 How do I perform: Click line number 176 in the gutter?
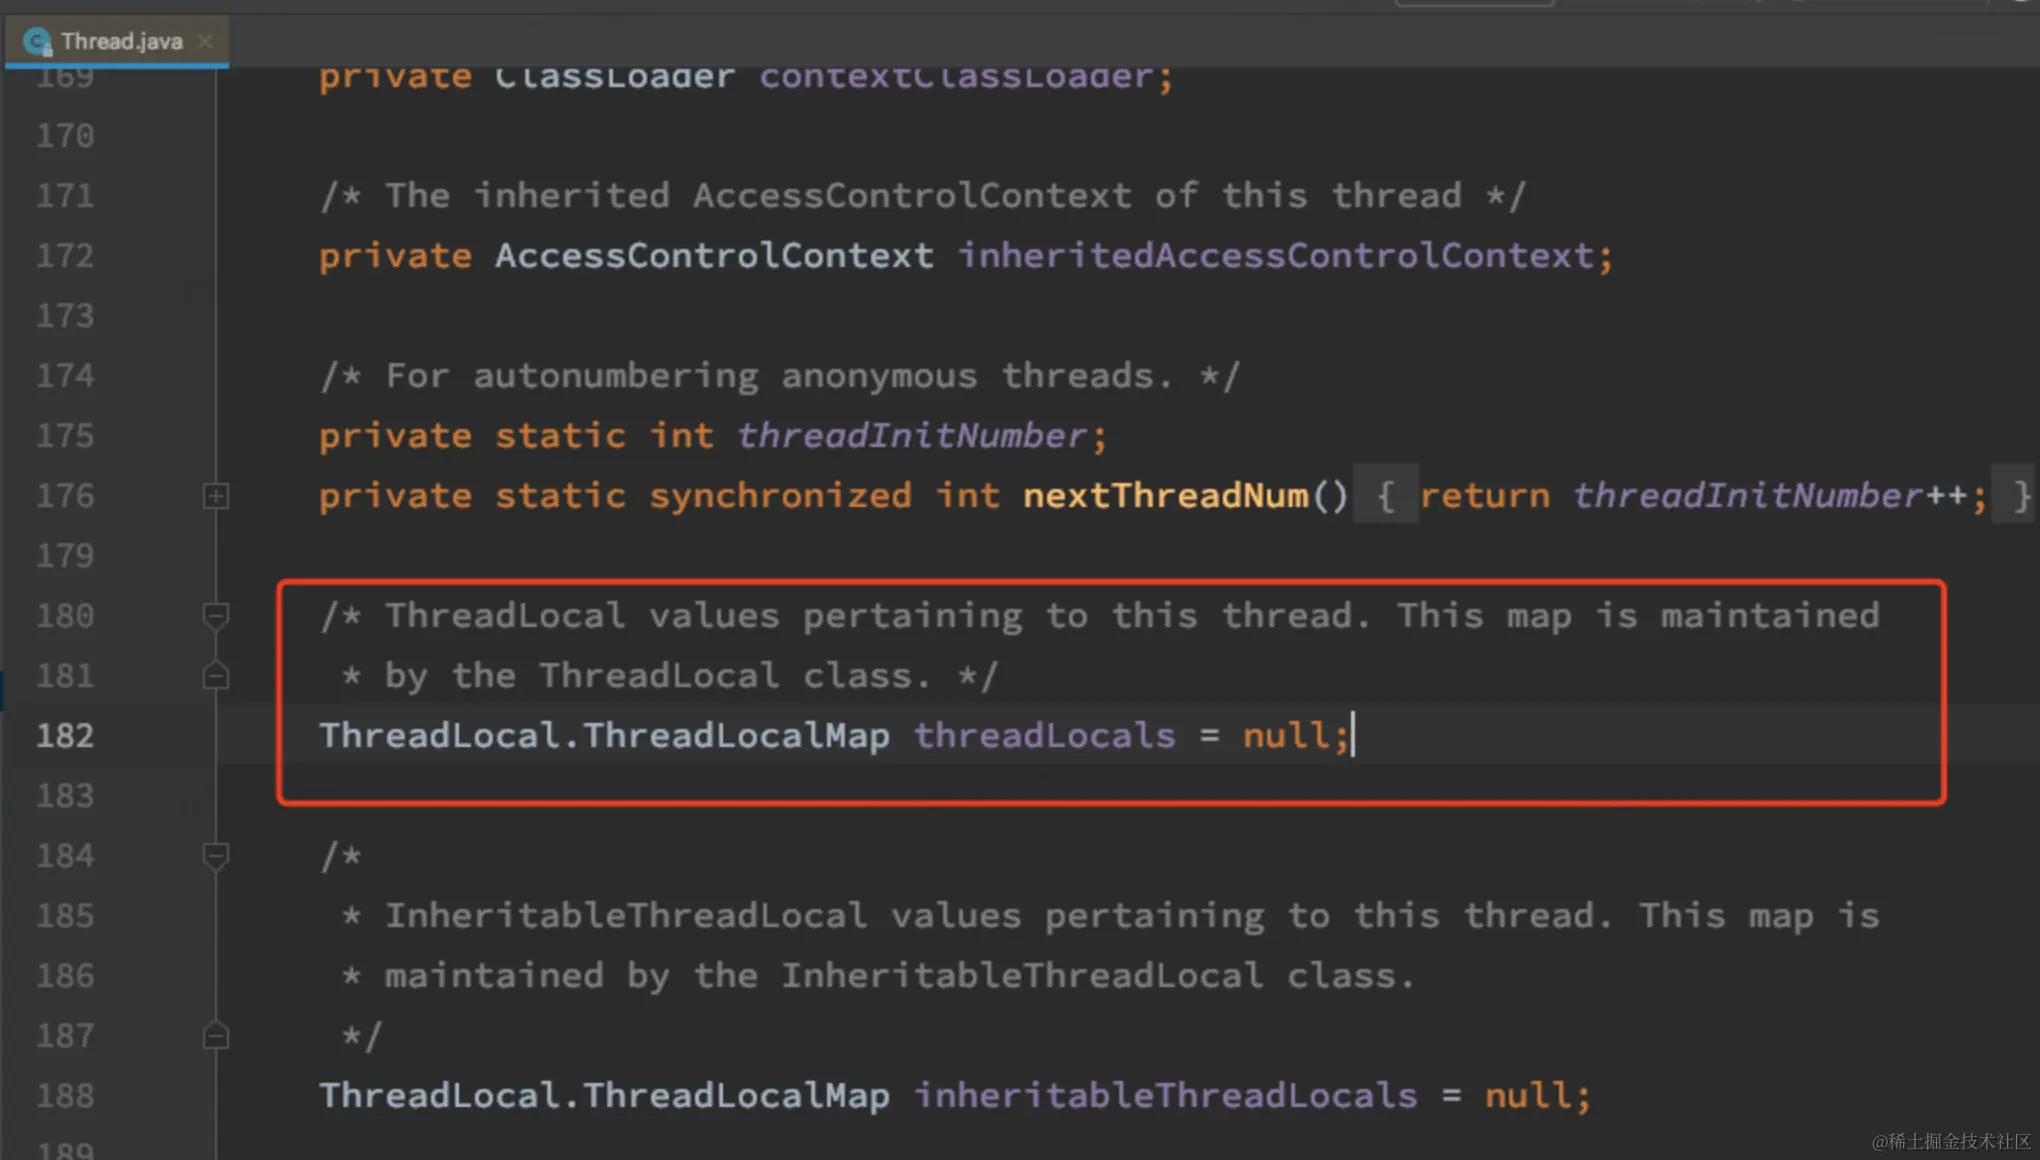pyautogui.click(x=65, y=496)
